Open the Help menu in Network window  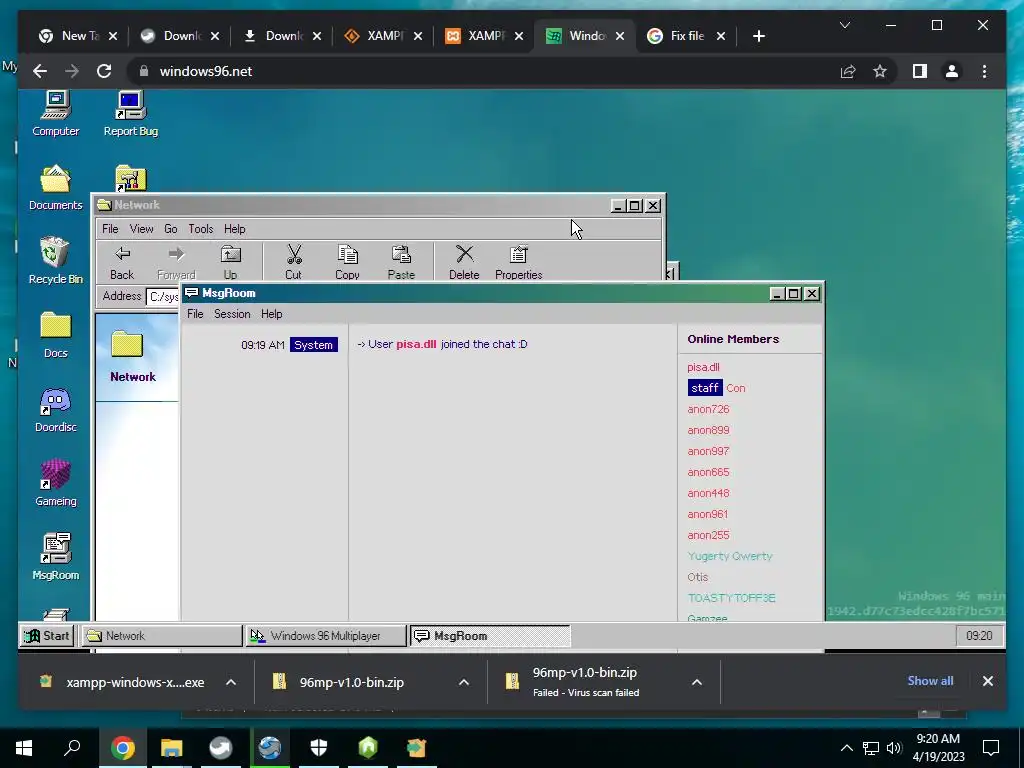coord(234,229)
